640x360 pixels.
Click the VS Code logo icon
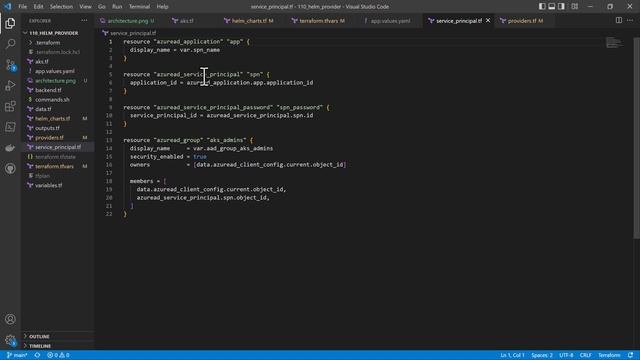[8, 7]
